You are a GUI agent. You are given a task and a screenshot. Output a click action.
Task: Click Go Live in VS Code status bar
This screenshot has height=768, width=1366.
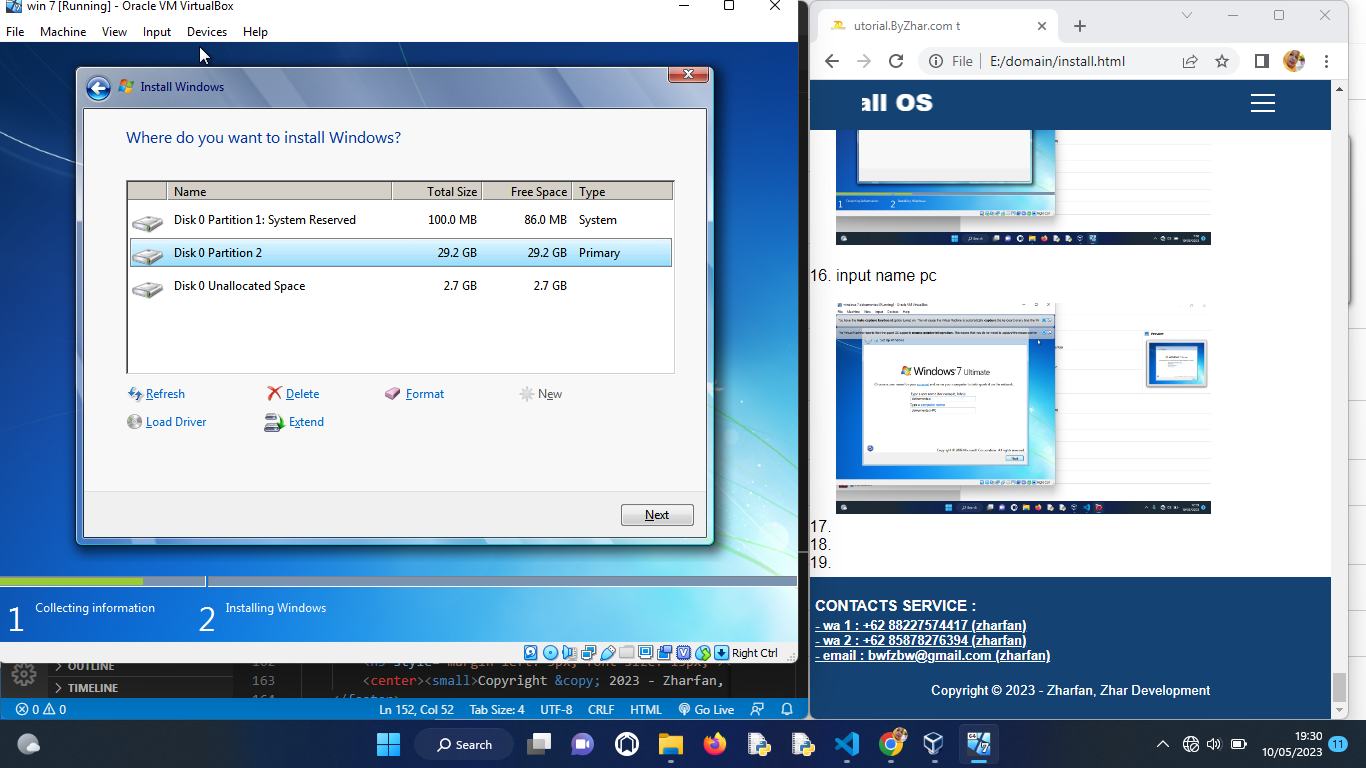coord(706,710)
